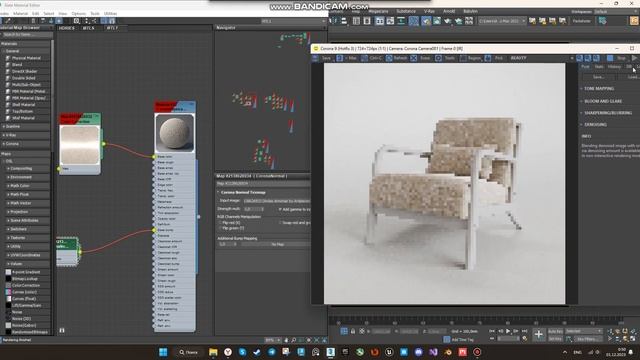Viewport: 640px width, 360px height.
Task: Open the V-Ray menu in 3ds Max
Action: point(429,11)
